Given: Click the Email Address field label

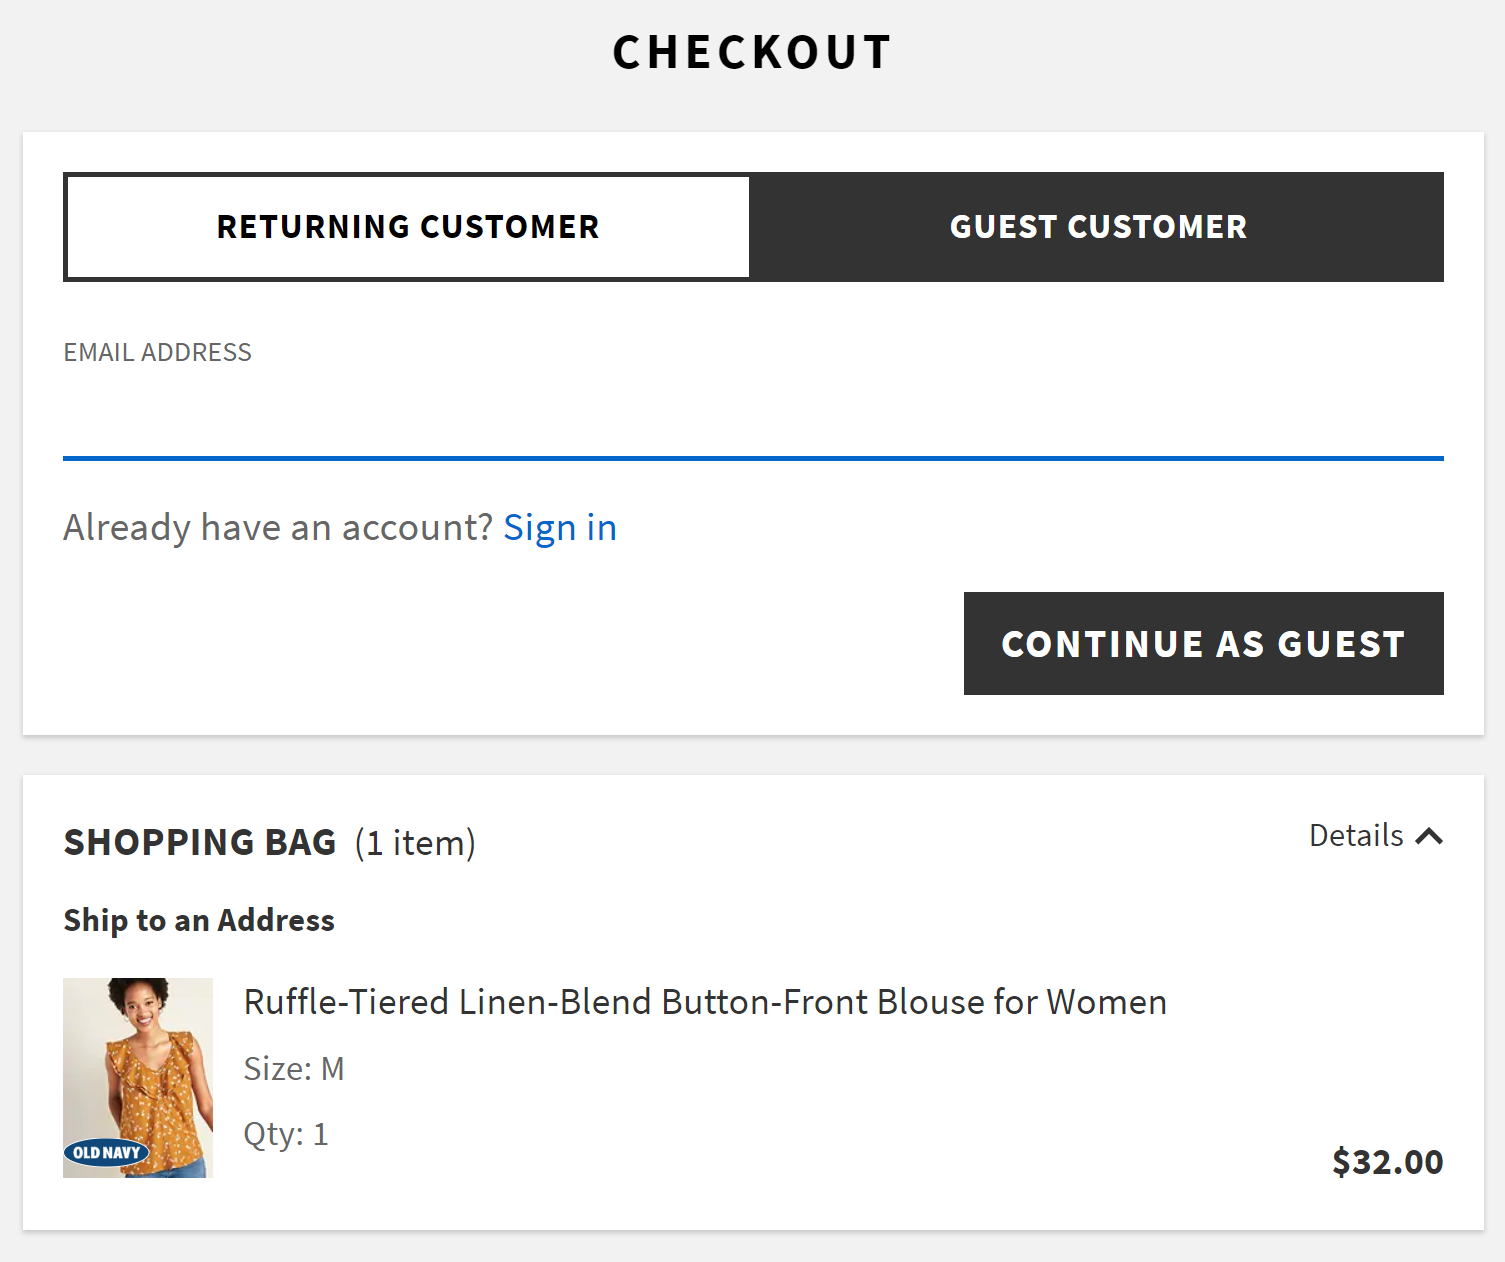Looking at the screenshot, I should pos(158,353).
